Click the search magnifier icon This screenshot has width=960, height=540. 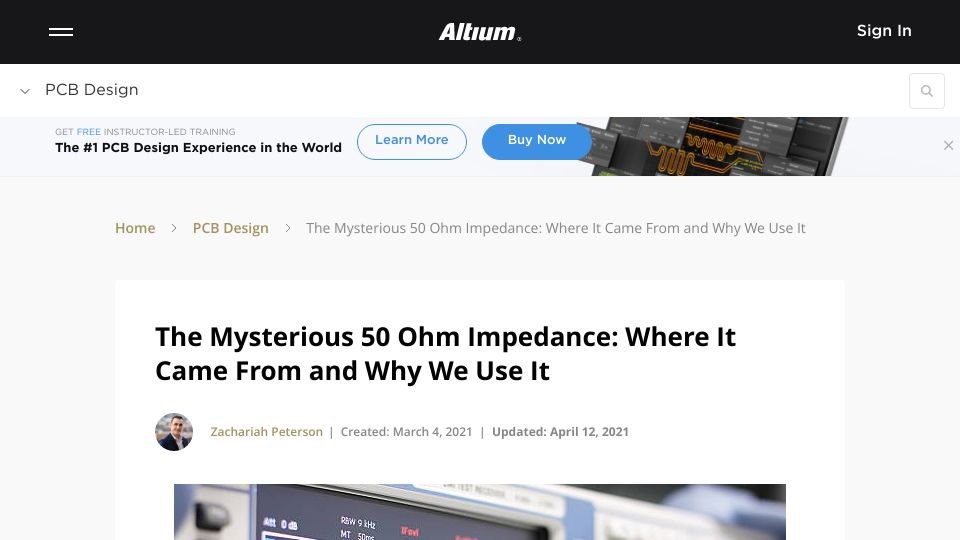(926, 91)
